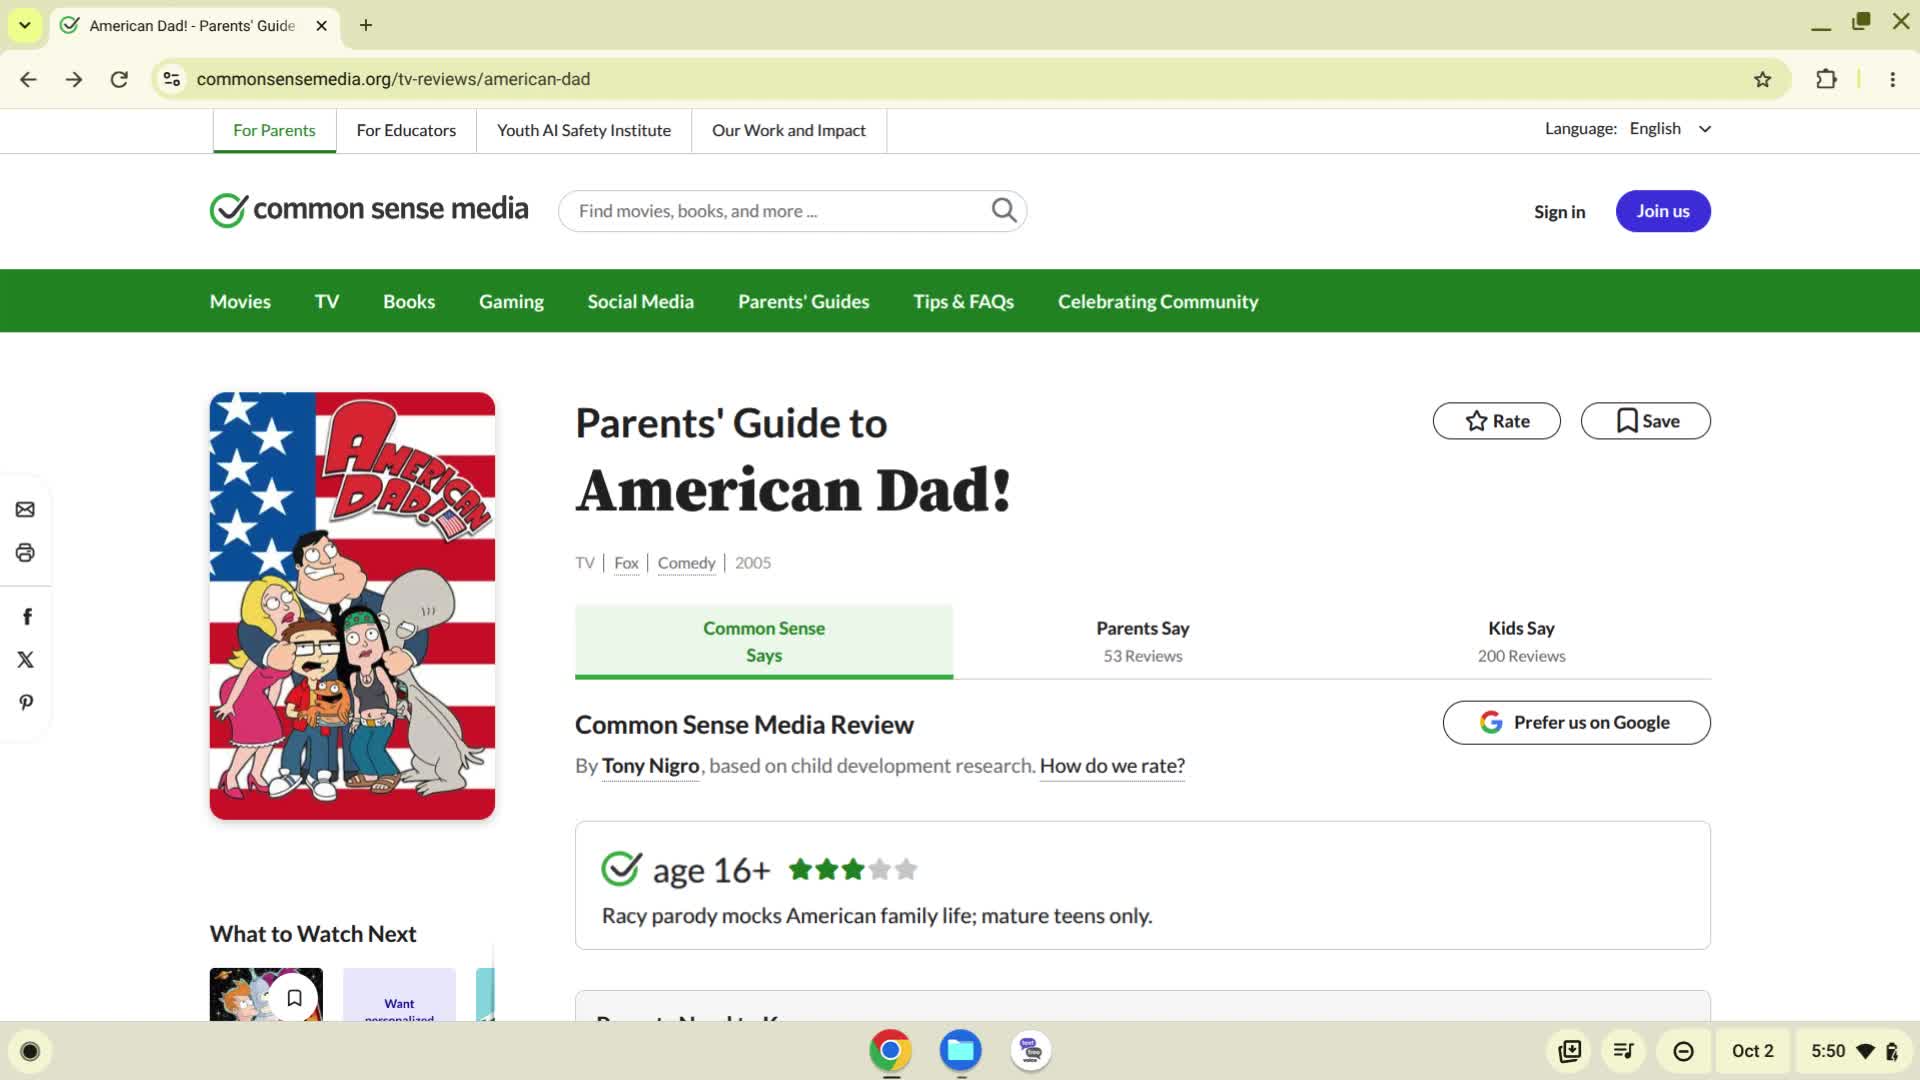Open the Parents' Guides menu
Screen dimensions: 1920x1080
[x=803, y=301]
